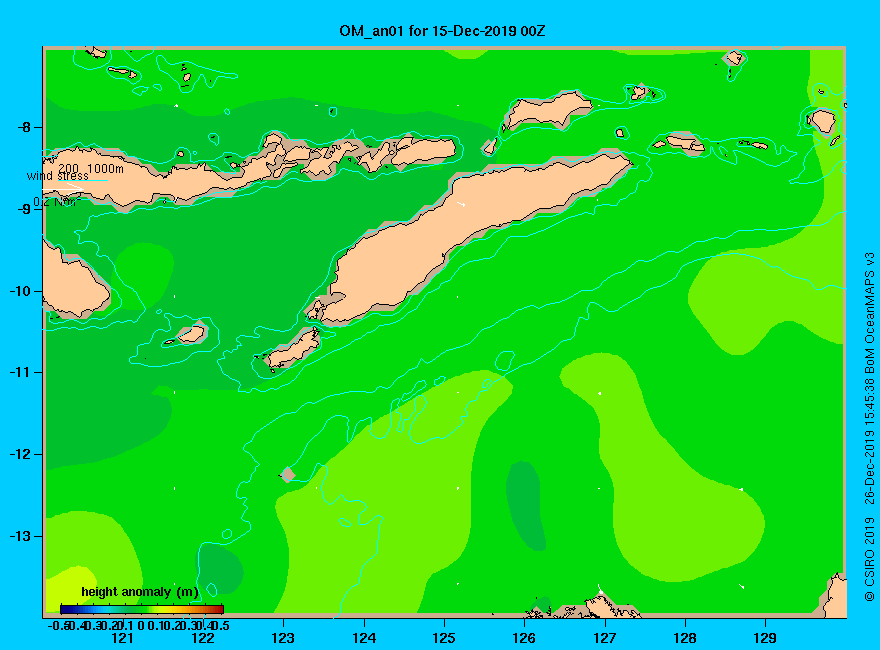Click the longitude label 124
The height and width of the screenshot is (650, 880).
pyautogui.click(x=364, y=638)
